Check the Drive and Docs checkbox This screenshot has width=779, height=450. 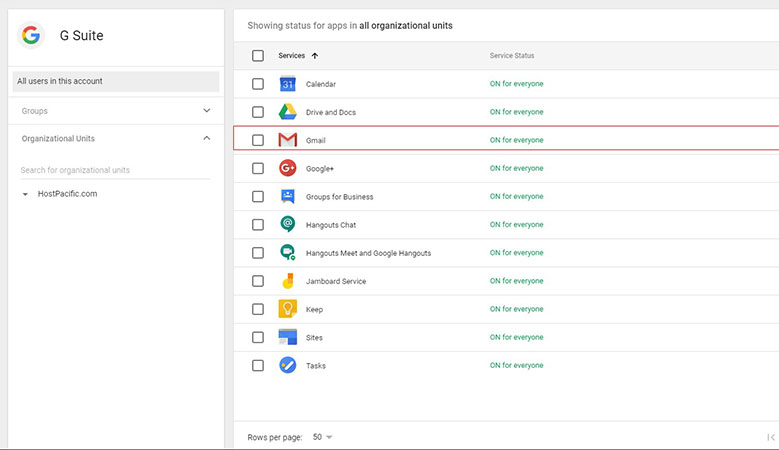258,112
